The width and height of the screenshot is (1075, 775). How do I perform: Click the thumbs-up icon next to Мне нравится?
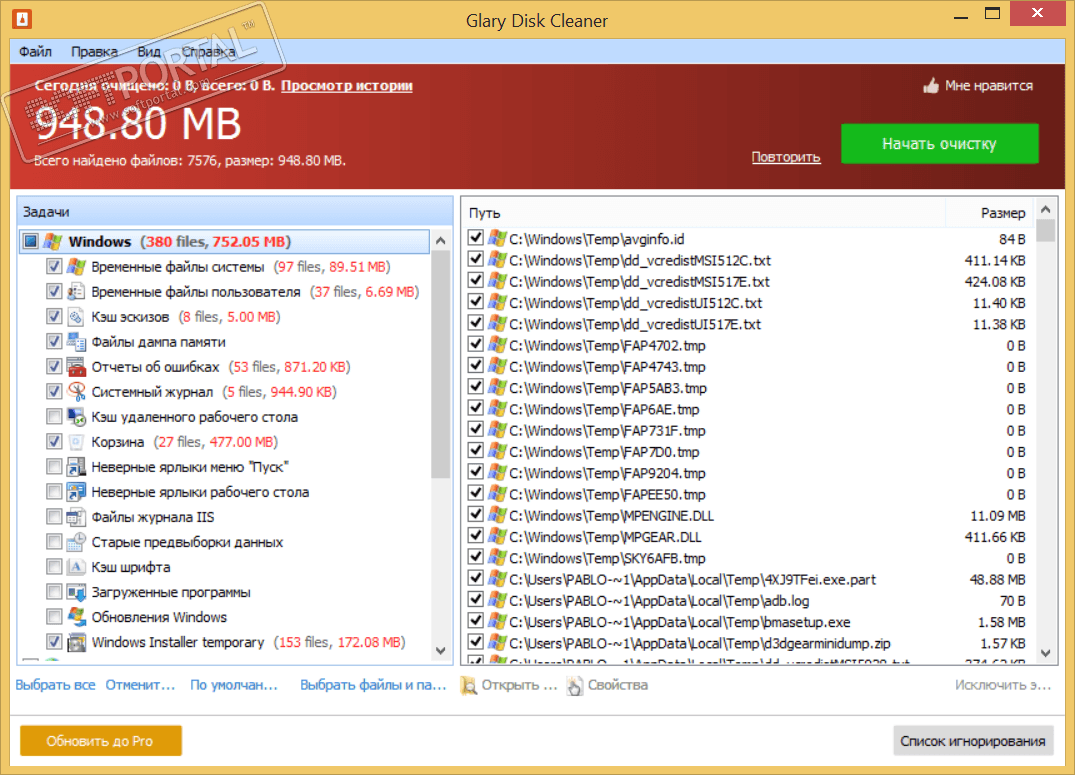pos(930,86)
